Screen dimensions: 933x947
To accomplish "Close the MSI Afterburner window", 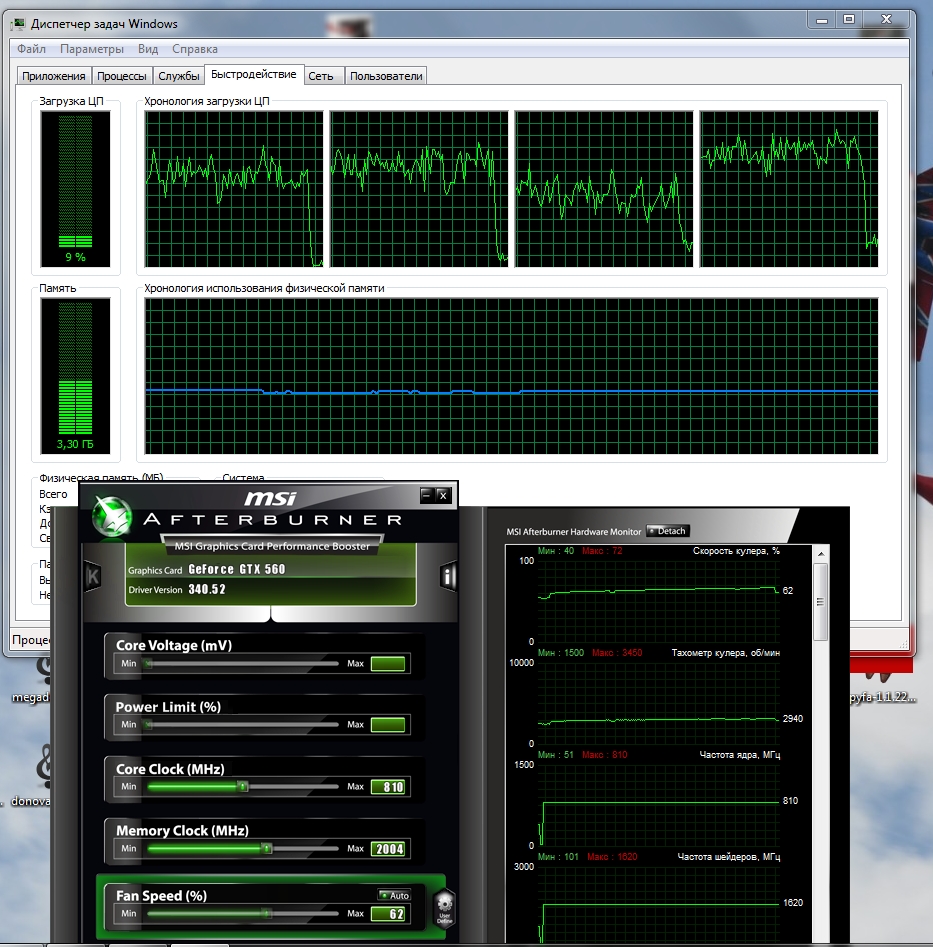I will pyautogui.click(x=443, y=495).
